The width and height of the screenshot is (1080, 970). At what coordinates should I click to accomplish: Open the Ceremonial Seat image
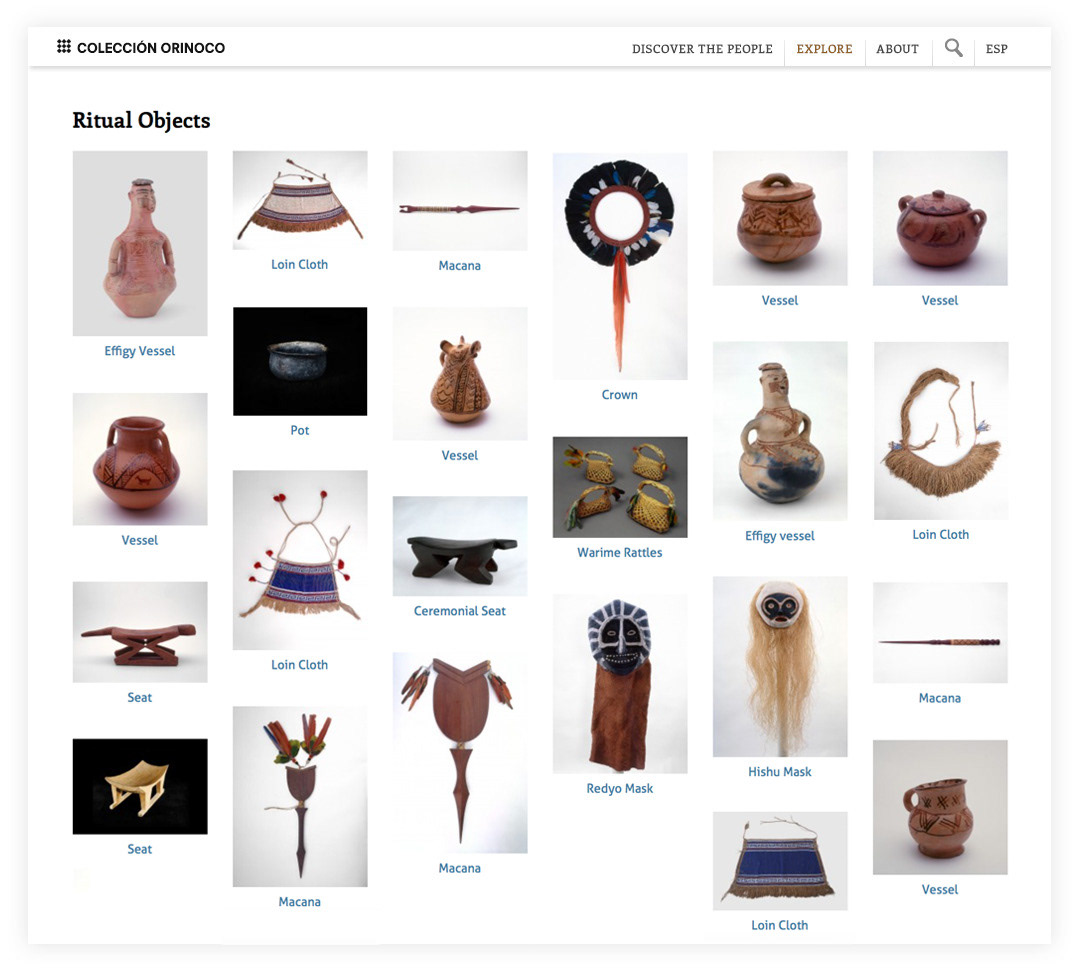pyautogui.click(x=459, y=546)
